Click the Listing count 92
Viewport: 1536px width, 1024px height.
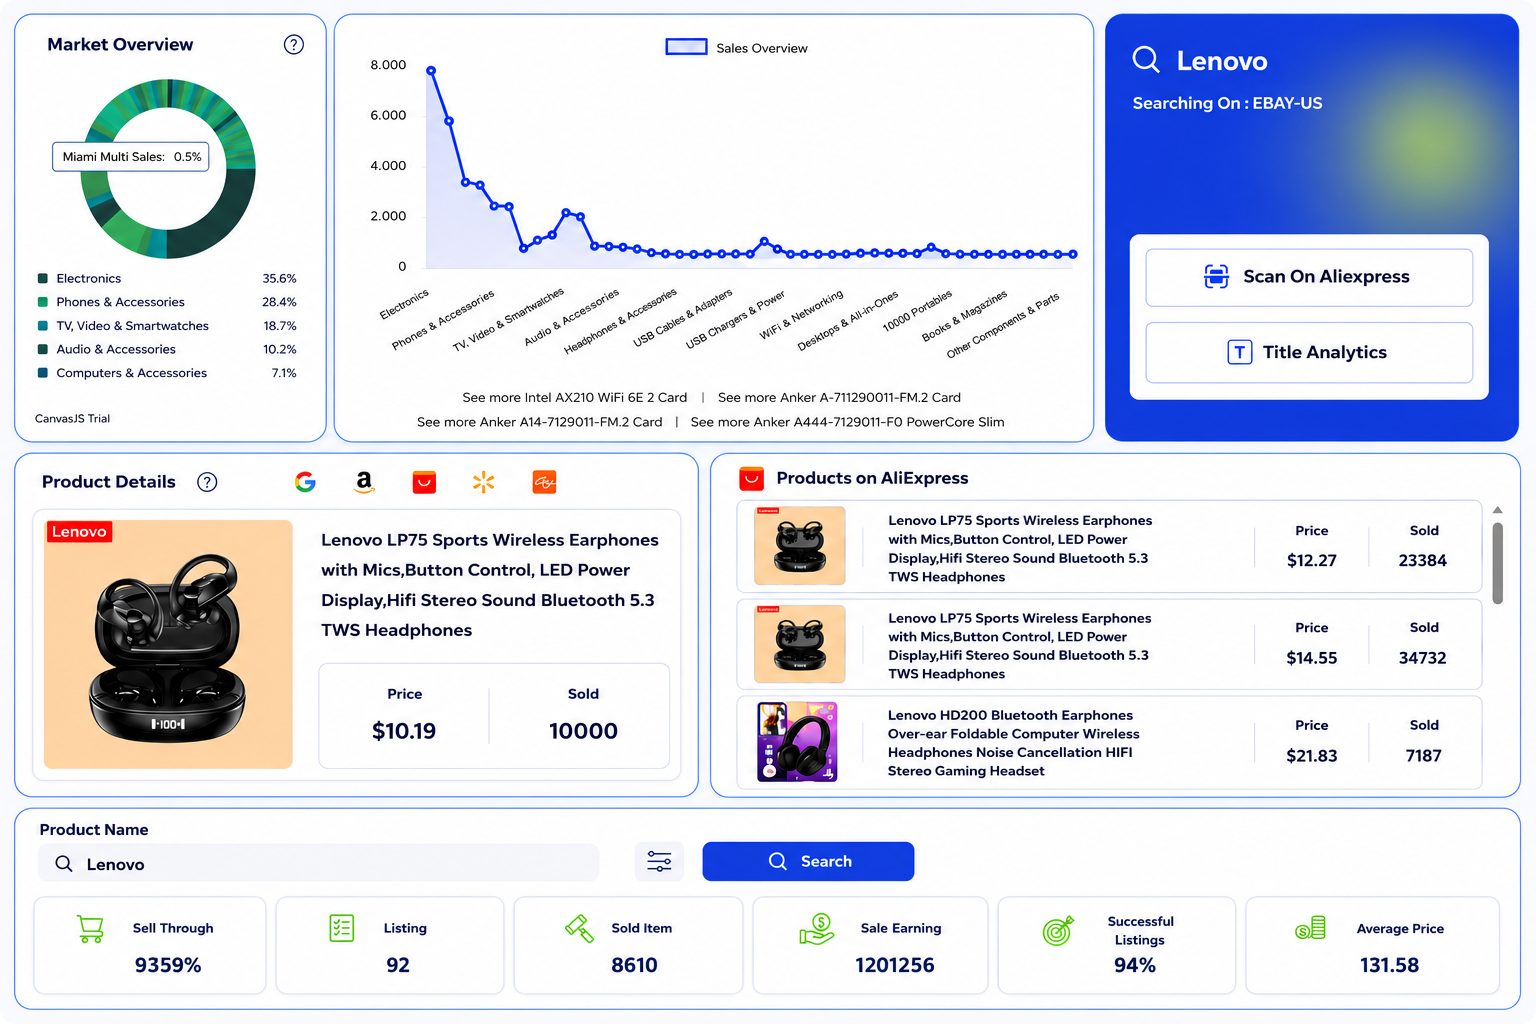tap(398, 965)
